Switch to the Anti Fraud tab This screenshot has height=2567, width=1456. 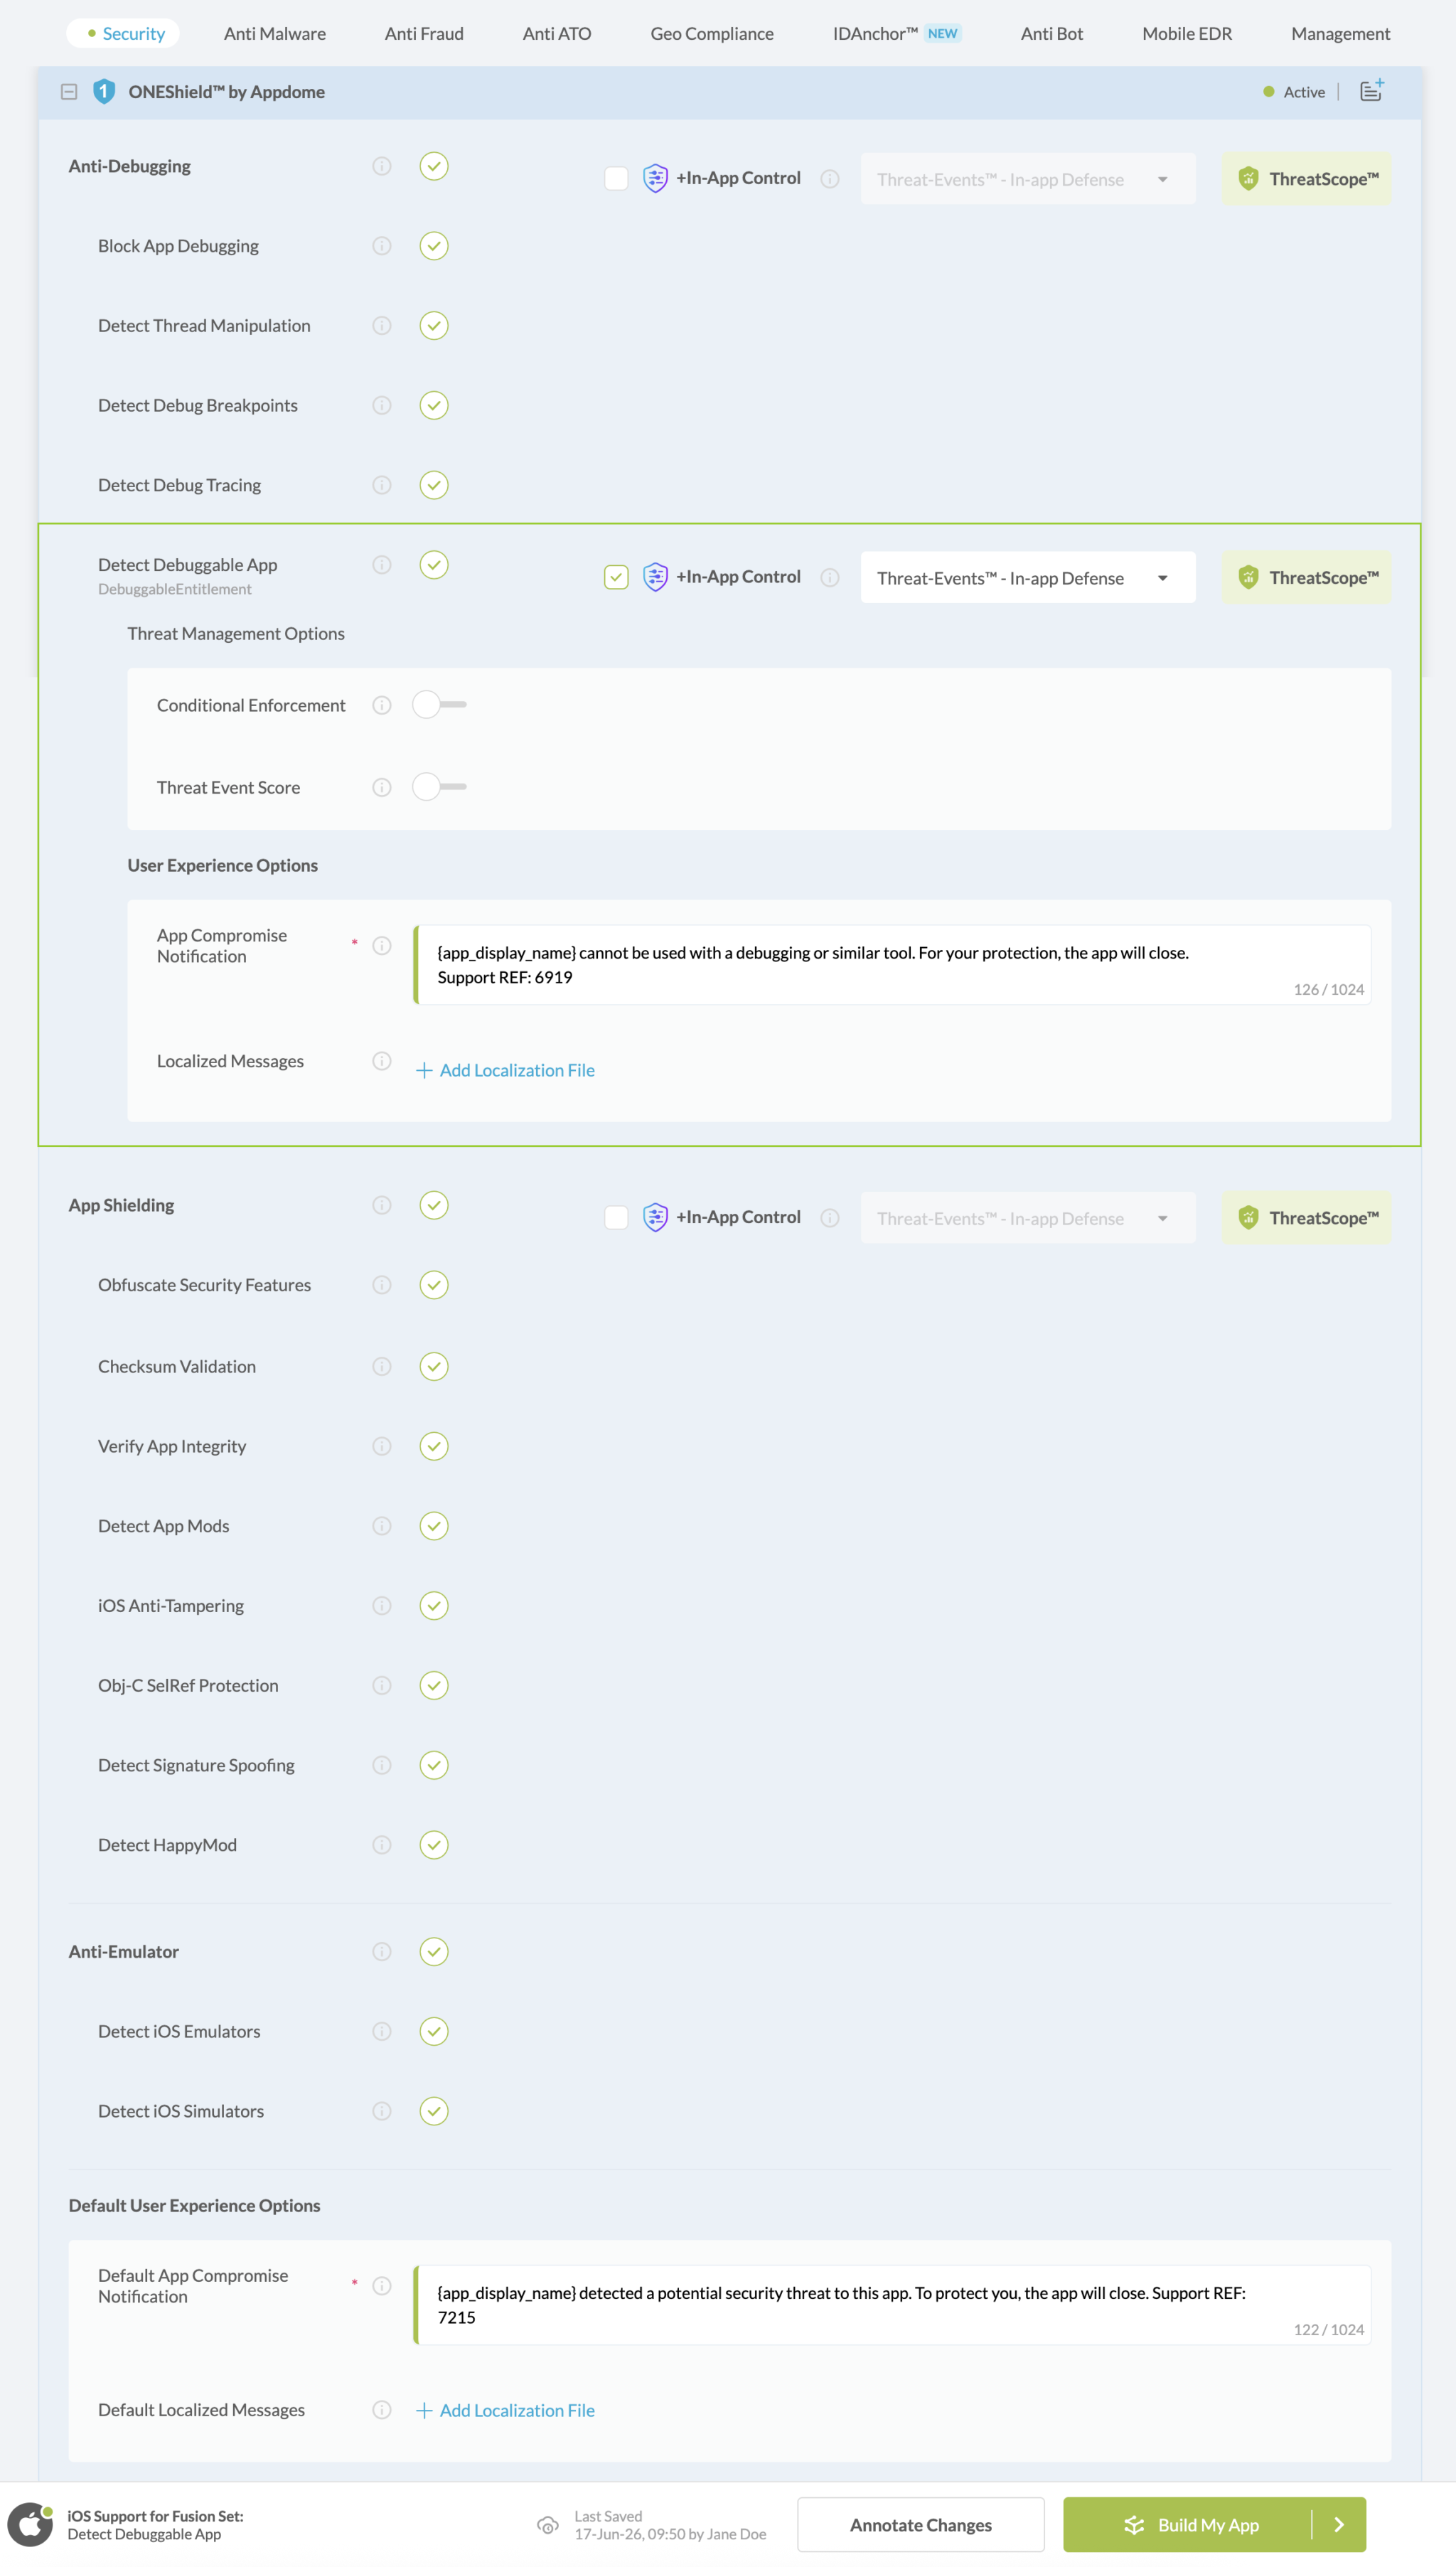[x=424, y=34]
